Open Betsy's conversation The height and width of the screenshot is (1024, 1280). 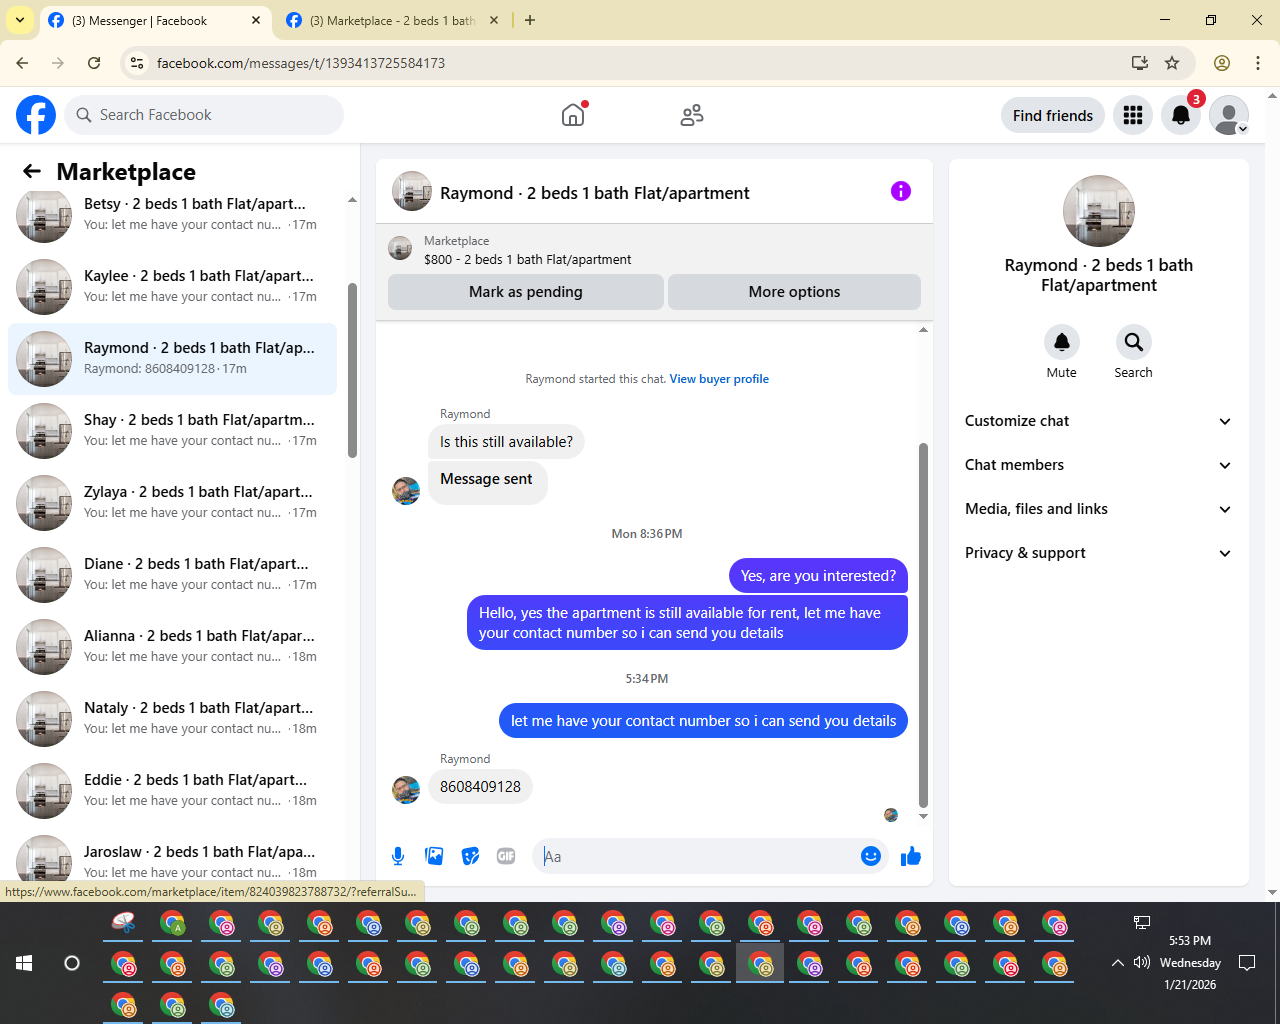[172, 214]
